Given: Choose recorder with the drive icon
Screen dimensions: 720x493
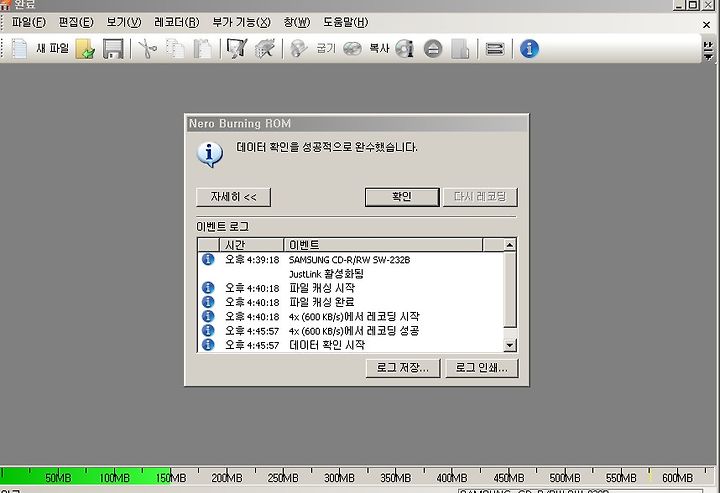Looking at the screenshot, I should click(x=495, y=49).
